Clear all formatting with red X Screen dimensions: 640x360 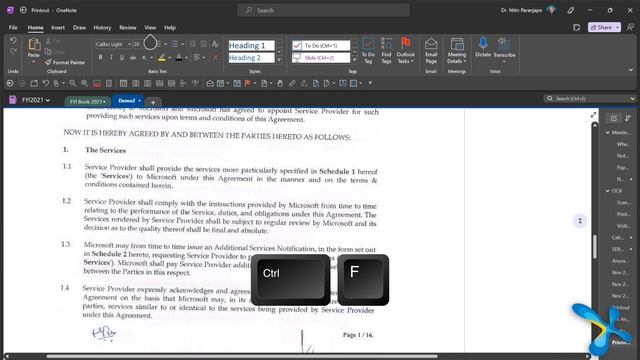click(216, 58)
